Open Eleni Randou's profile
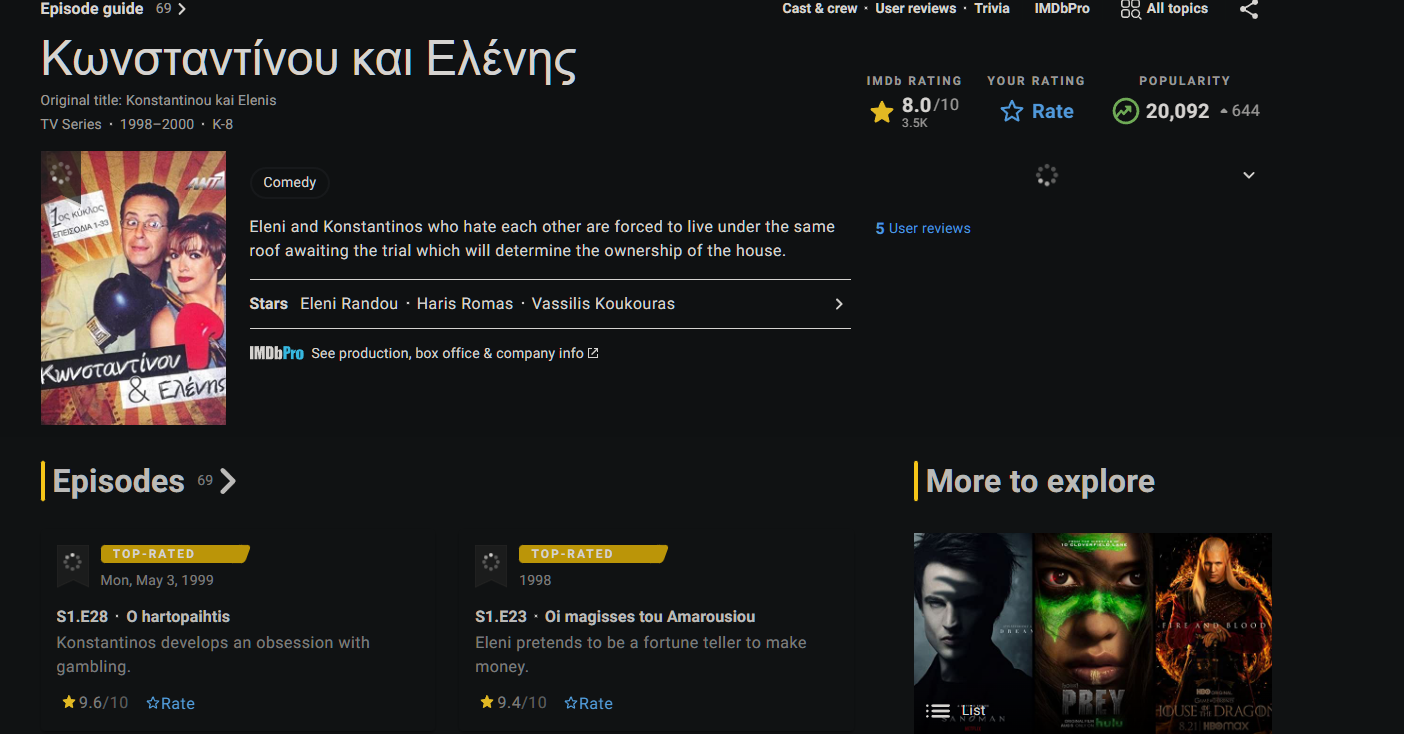Viewport: 1404px width, 734px height. (x=349, y=304)
